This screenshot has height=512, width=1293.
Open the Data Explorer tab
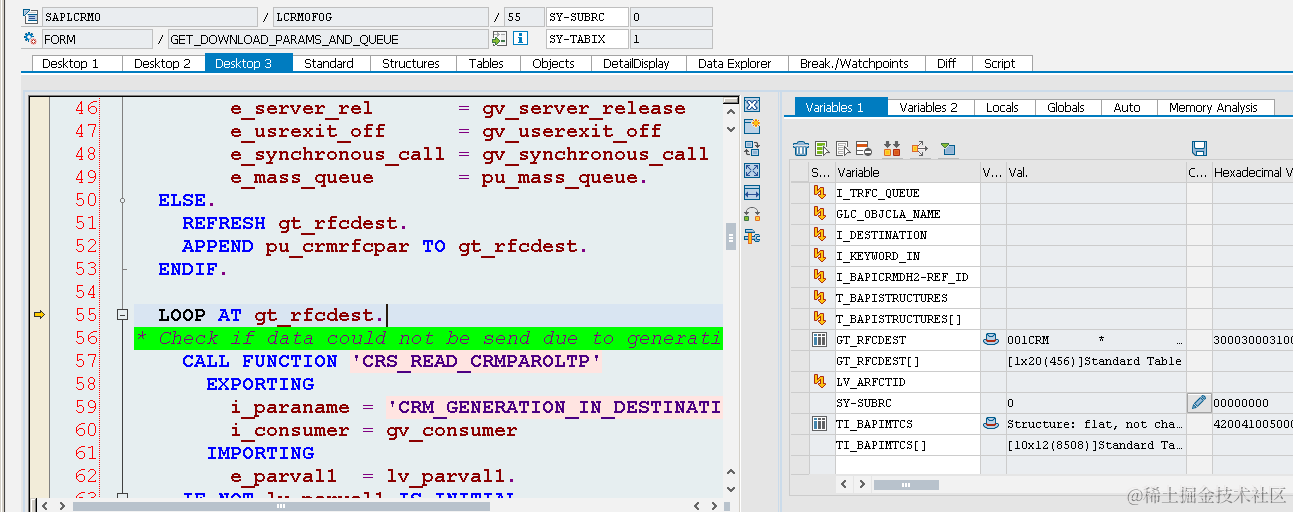pyautogui.click(x=735, y=63)
